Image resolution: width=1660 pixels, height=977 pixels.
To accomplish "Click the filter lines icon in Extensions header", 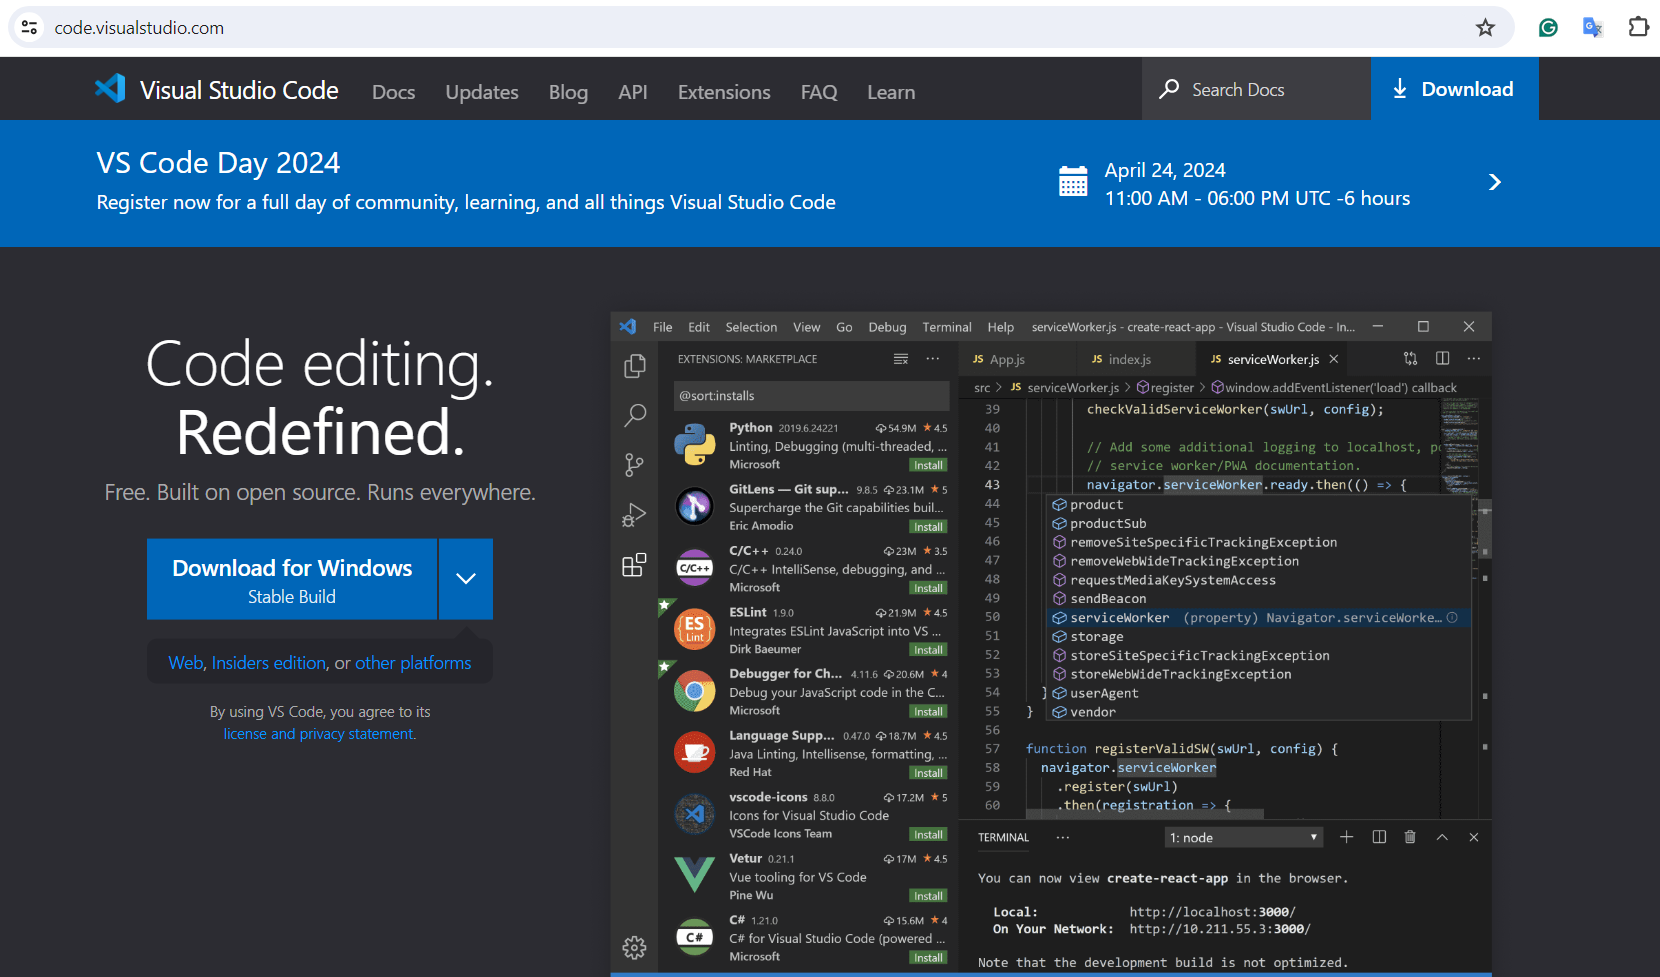I will click(901, 358).
